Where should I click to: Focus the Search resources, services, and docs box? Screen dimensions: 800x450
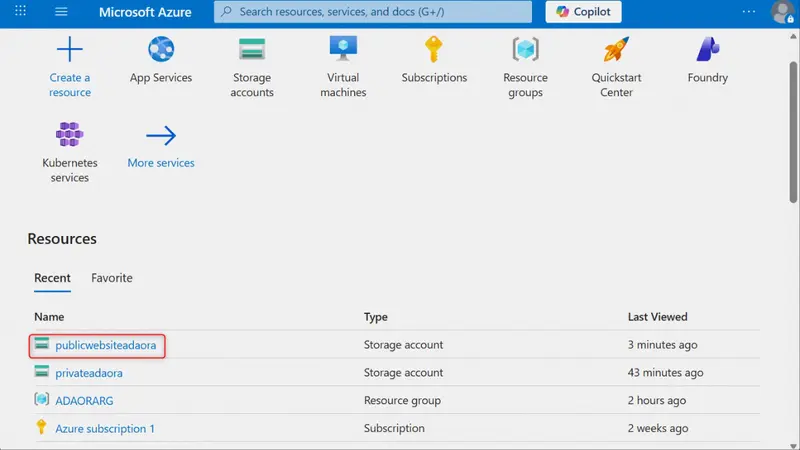coord(373,12)
